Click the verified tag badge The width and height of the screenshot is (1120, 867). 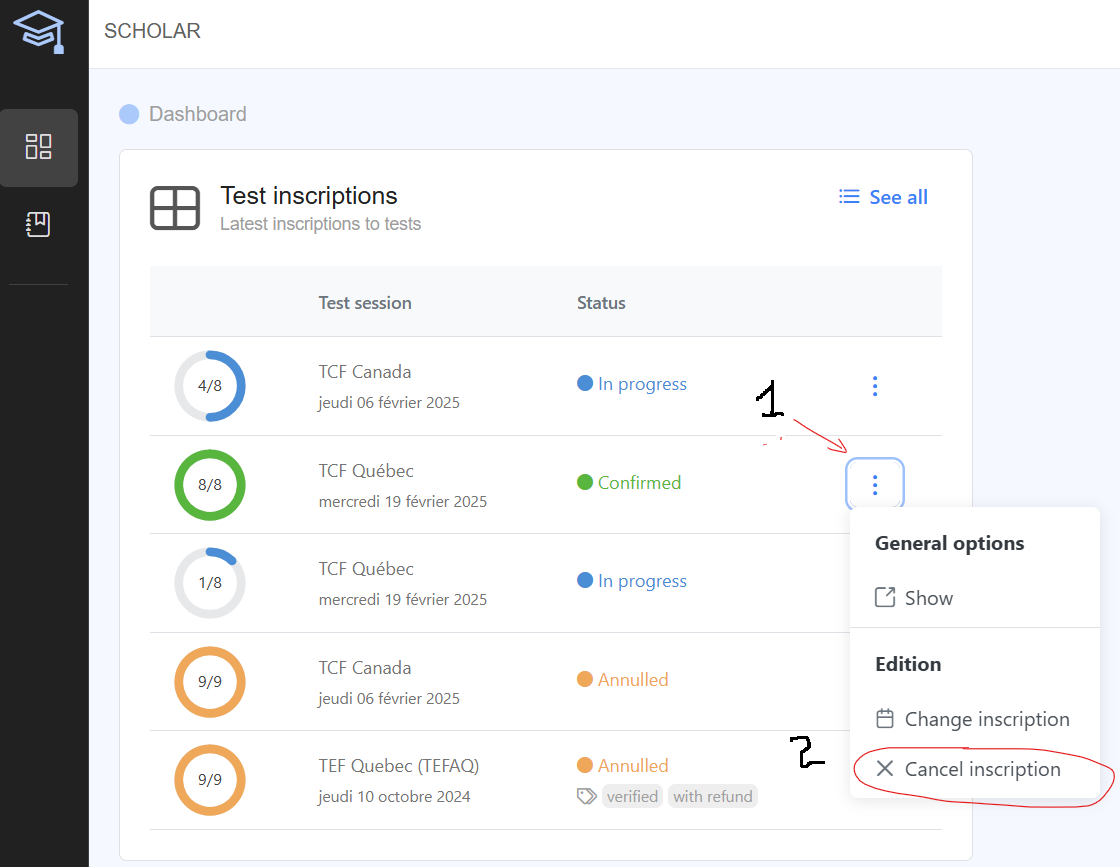pyautogui.click(x=632, y=796)
